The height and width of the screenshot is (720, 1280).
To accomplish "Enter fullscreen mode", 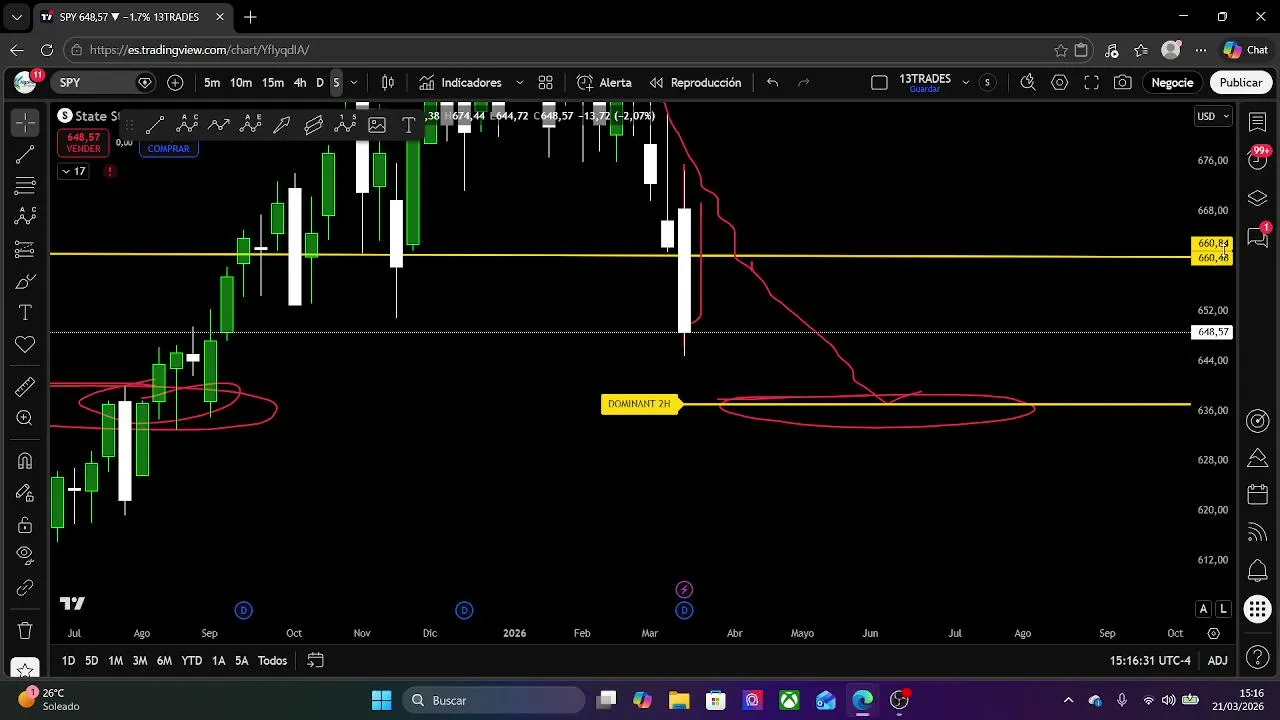I will 1091,83.
